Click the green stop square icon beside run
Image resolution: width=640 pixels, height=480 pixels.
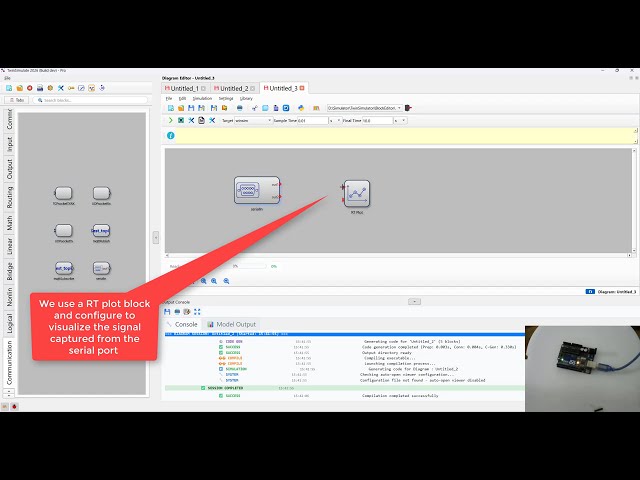pos(181,120)
